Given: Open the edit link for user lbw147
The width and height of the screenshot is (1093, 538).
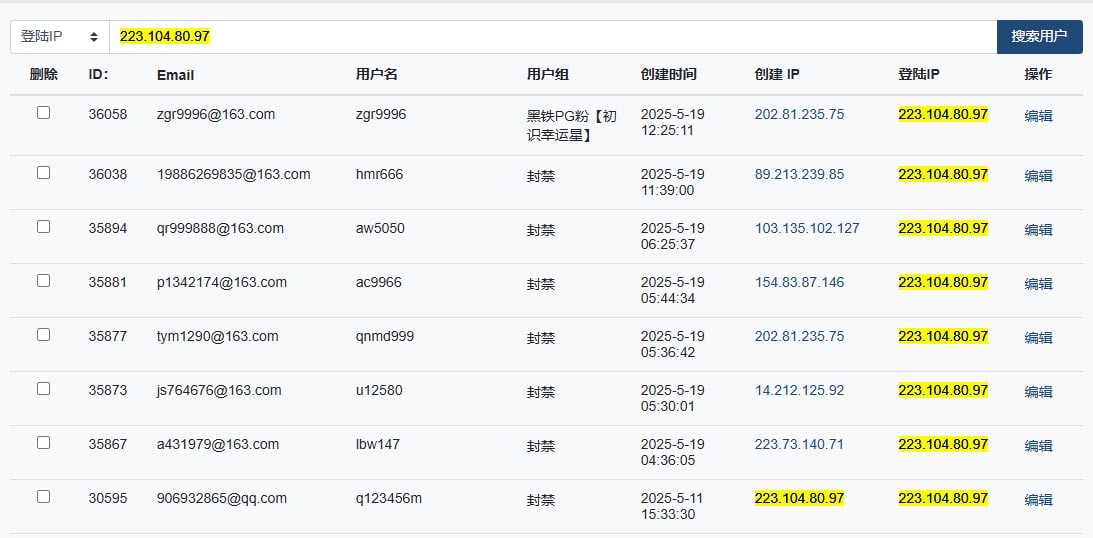Looking at the screenshot, I should tap(1038, 445).
